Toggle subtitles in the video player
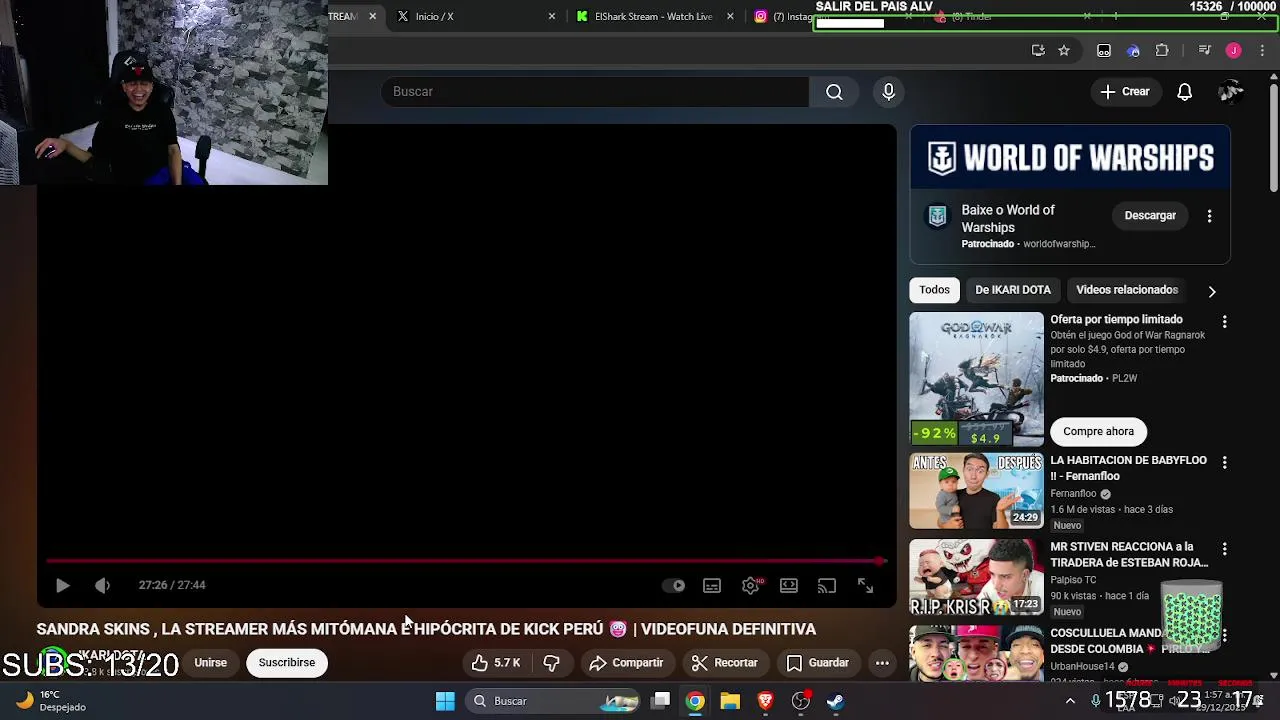This screenshot has height=720, width=1280. [x=712, y=586]
